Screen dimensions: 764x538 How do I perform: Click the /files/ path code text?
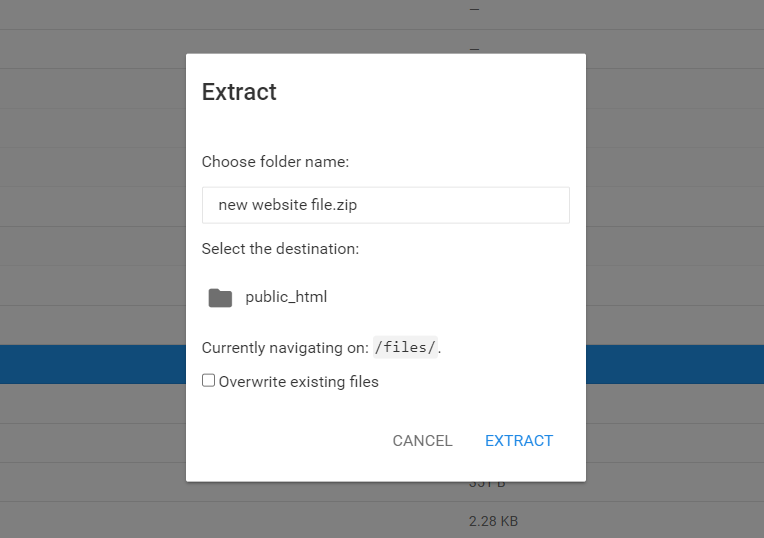[x=405, y=348]
